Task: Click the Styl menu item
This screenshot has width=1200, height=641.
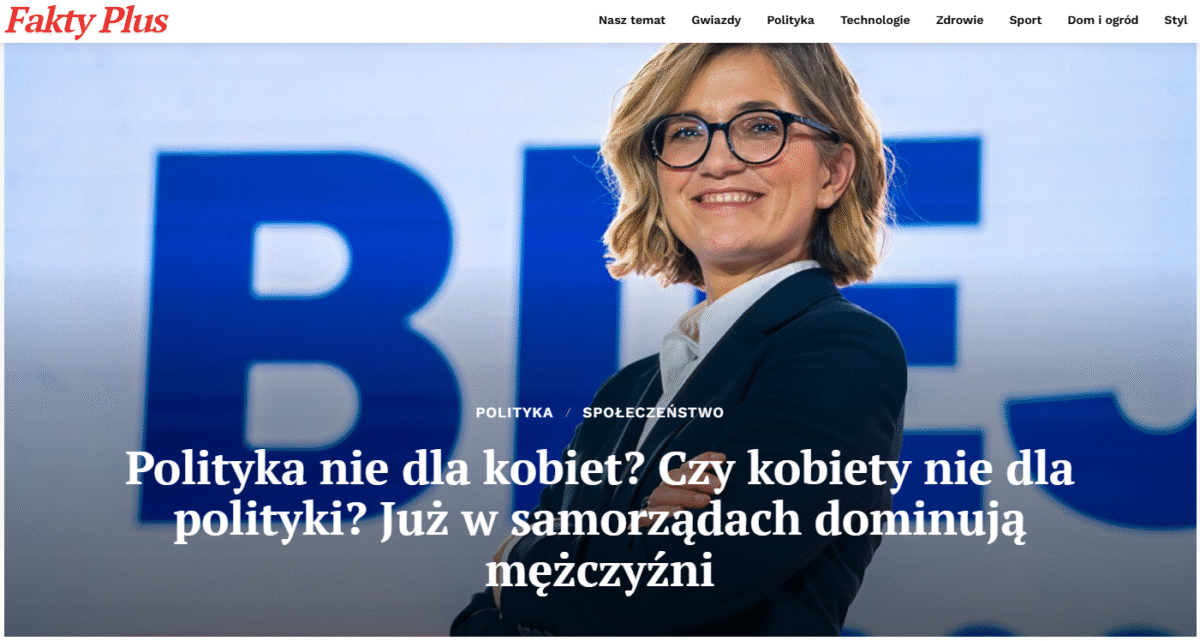Action: point(1176,20)
